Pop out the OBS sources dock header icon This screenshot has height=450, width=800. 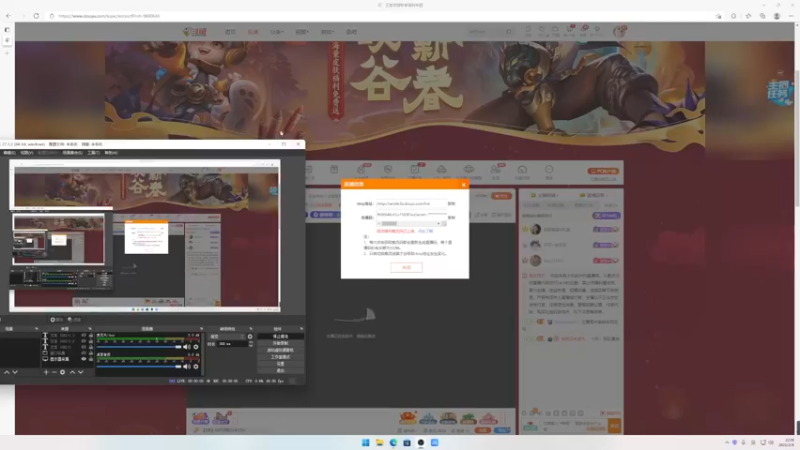tap(90, 329)
